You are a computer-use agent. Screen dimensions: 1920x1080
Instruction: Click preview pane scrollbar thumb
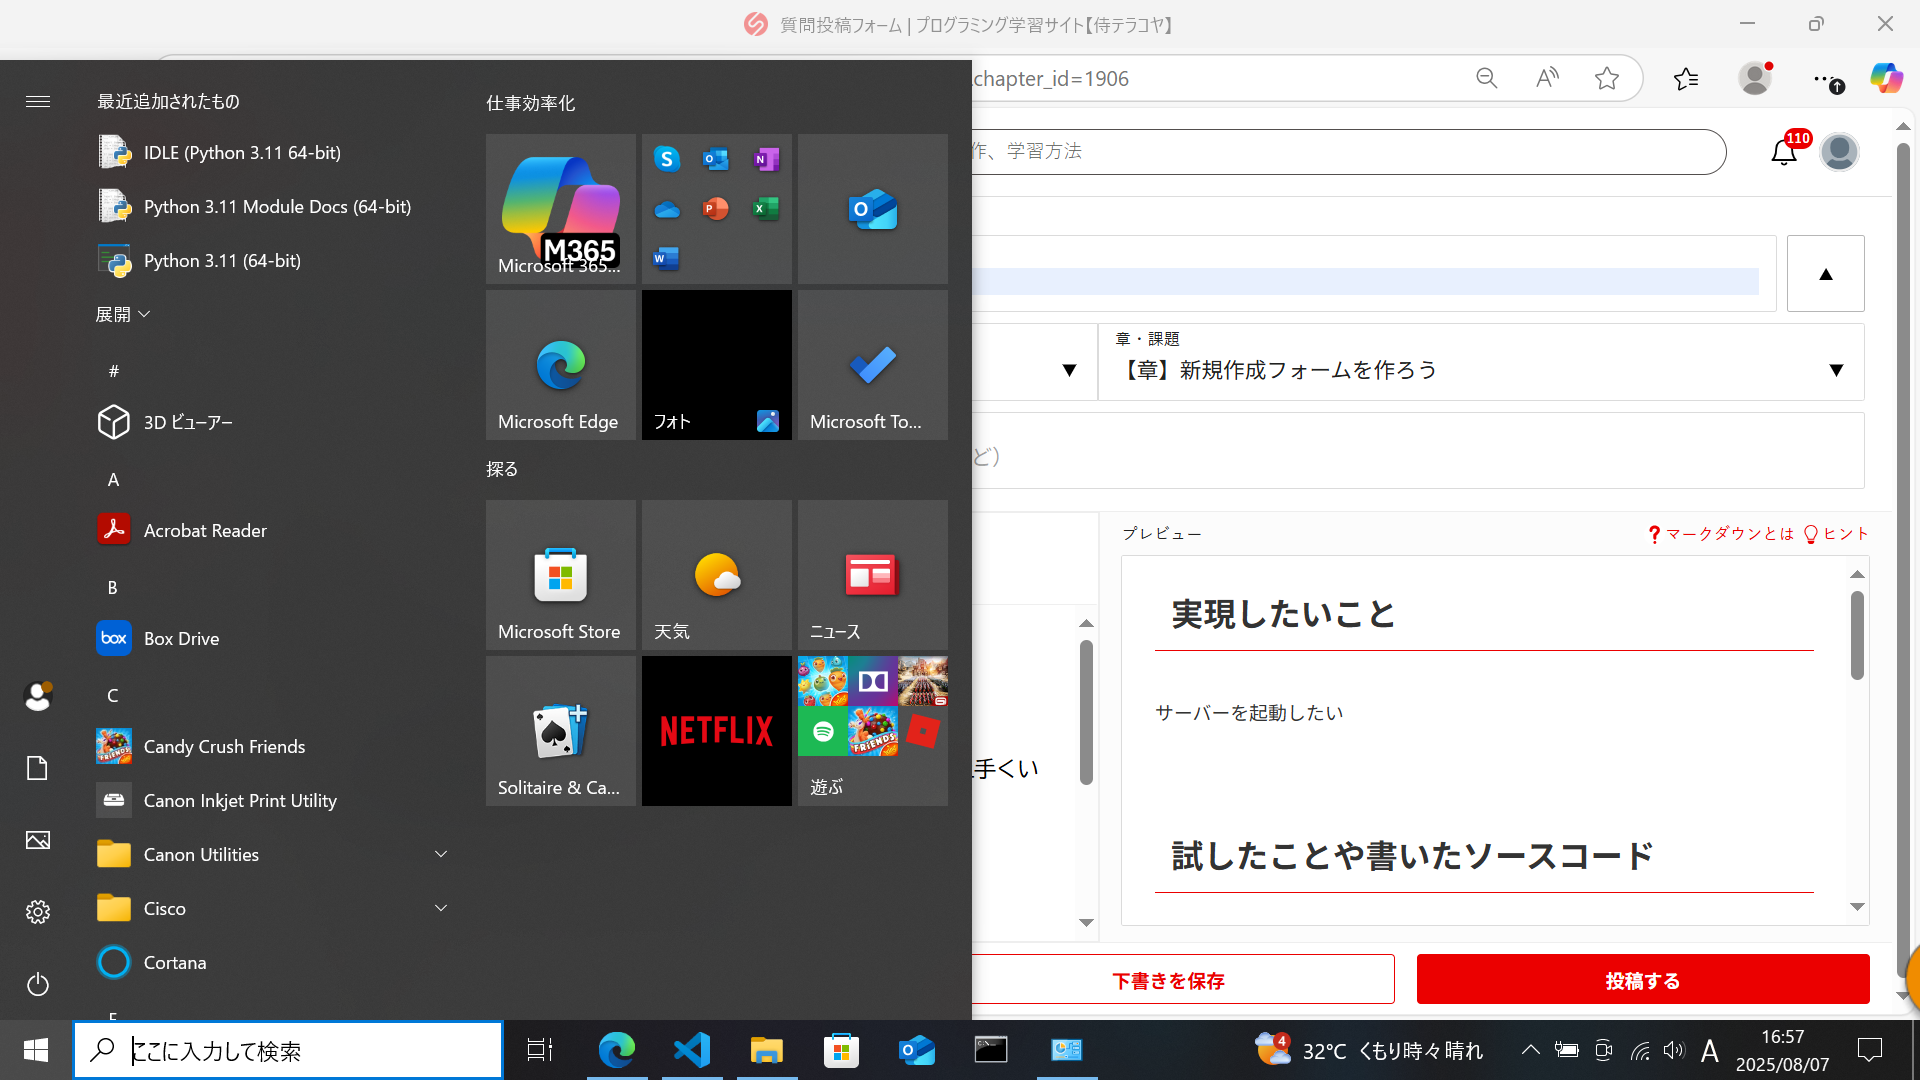[1857, 636]
